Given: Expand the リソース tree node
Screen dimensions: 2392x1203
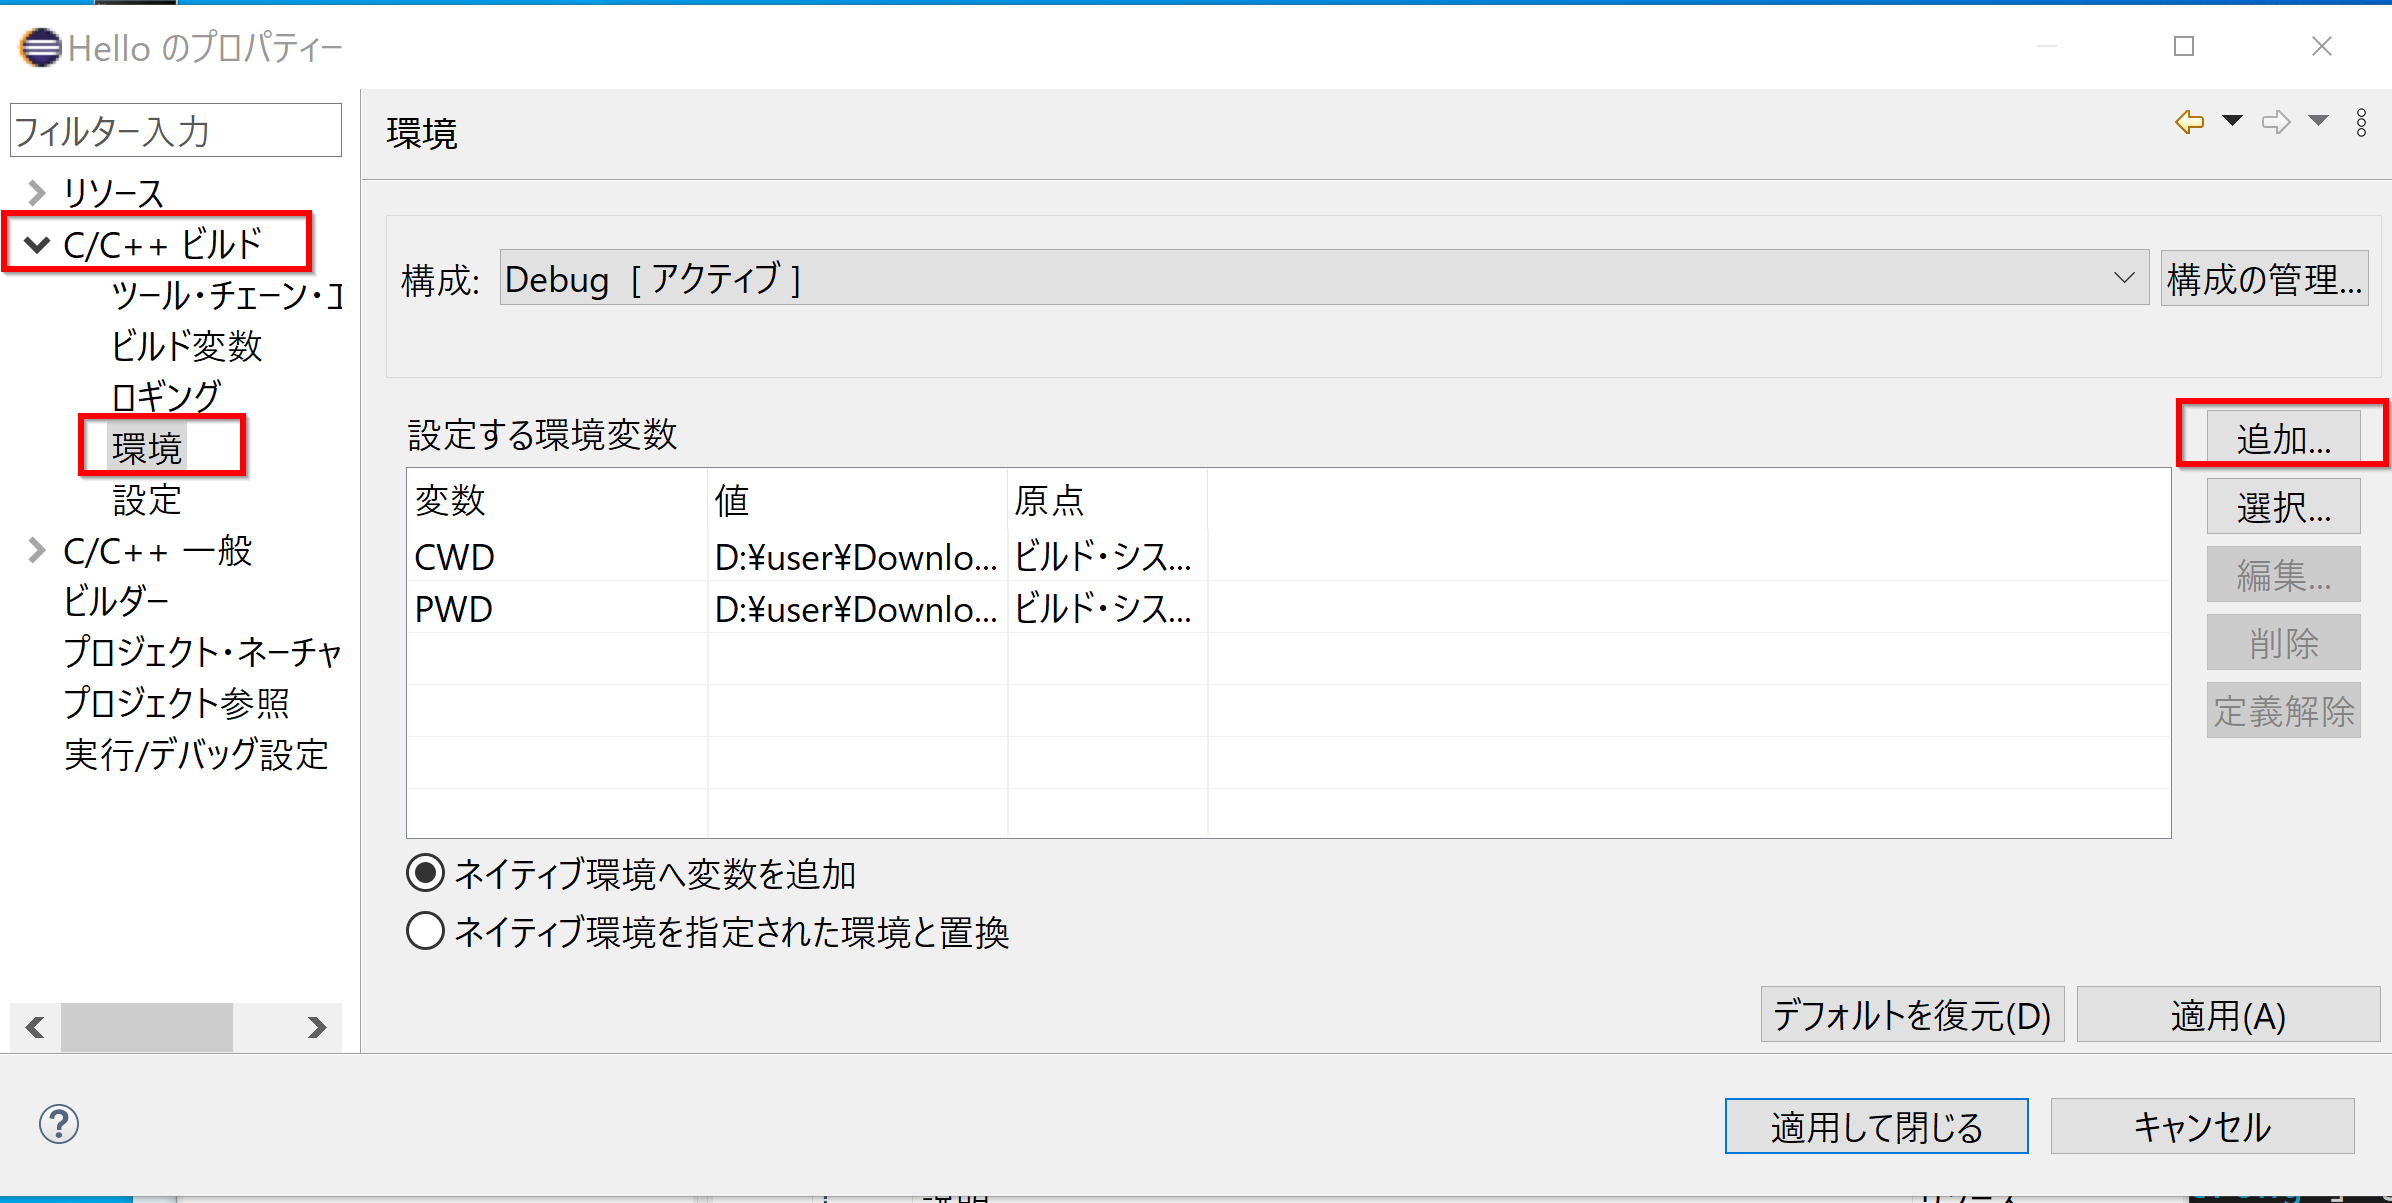Looking at the screenshot, I should tap(37, 192).
